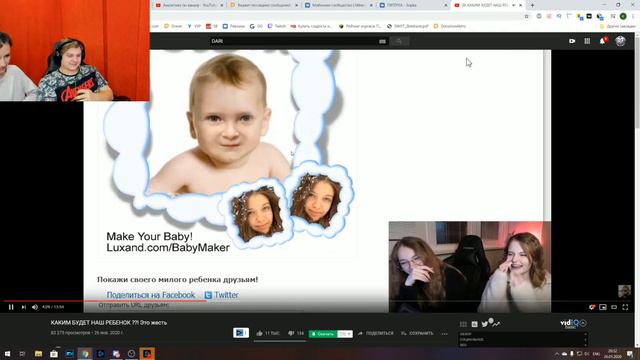Screen dimensions: 640x360
Task: Click the vidIQ trend chart icon
Action: pyautogui.click(x=496, y=324)
